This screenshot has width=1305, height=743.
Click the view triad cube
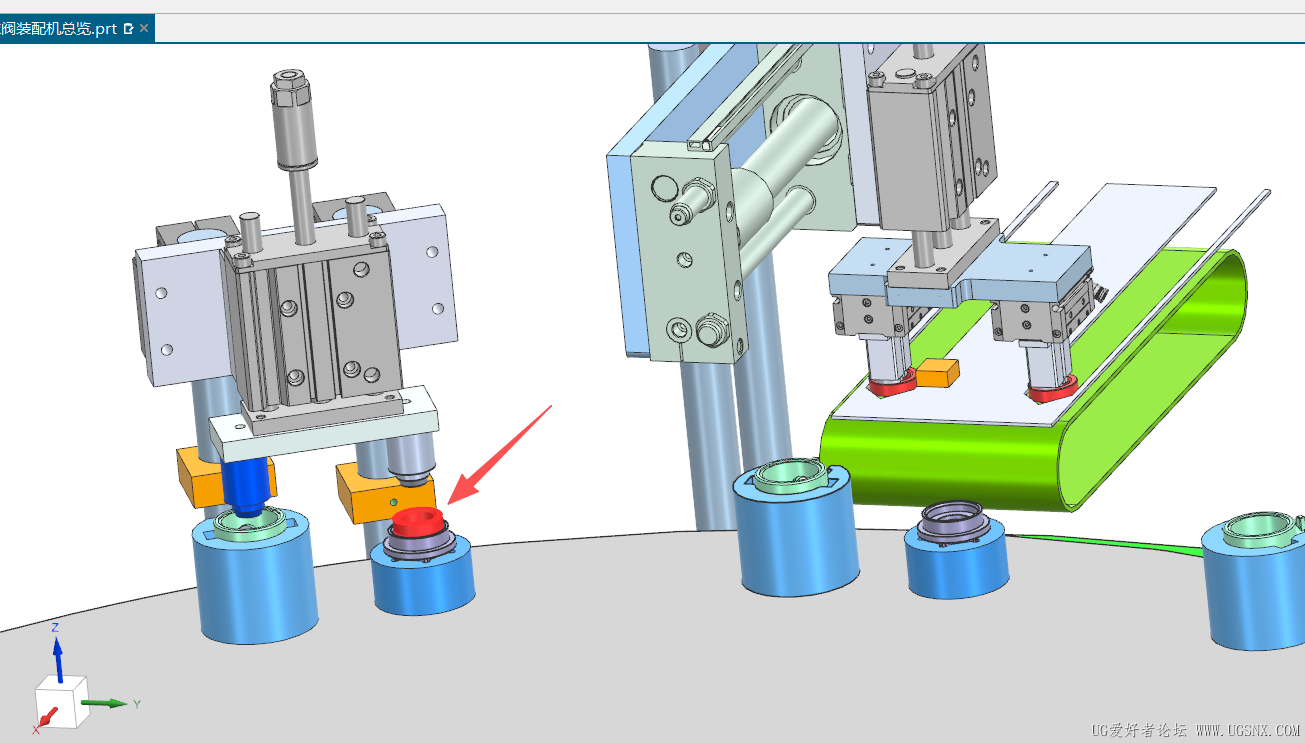[61, 700]
